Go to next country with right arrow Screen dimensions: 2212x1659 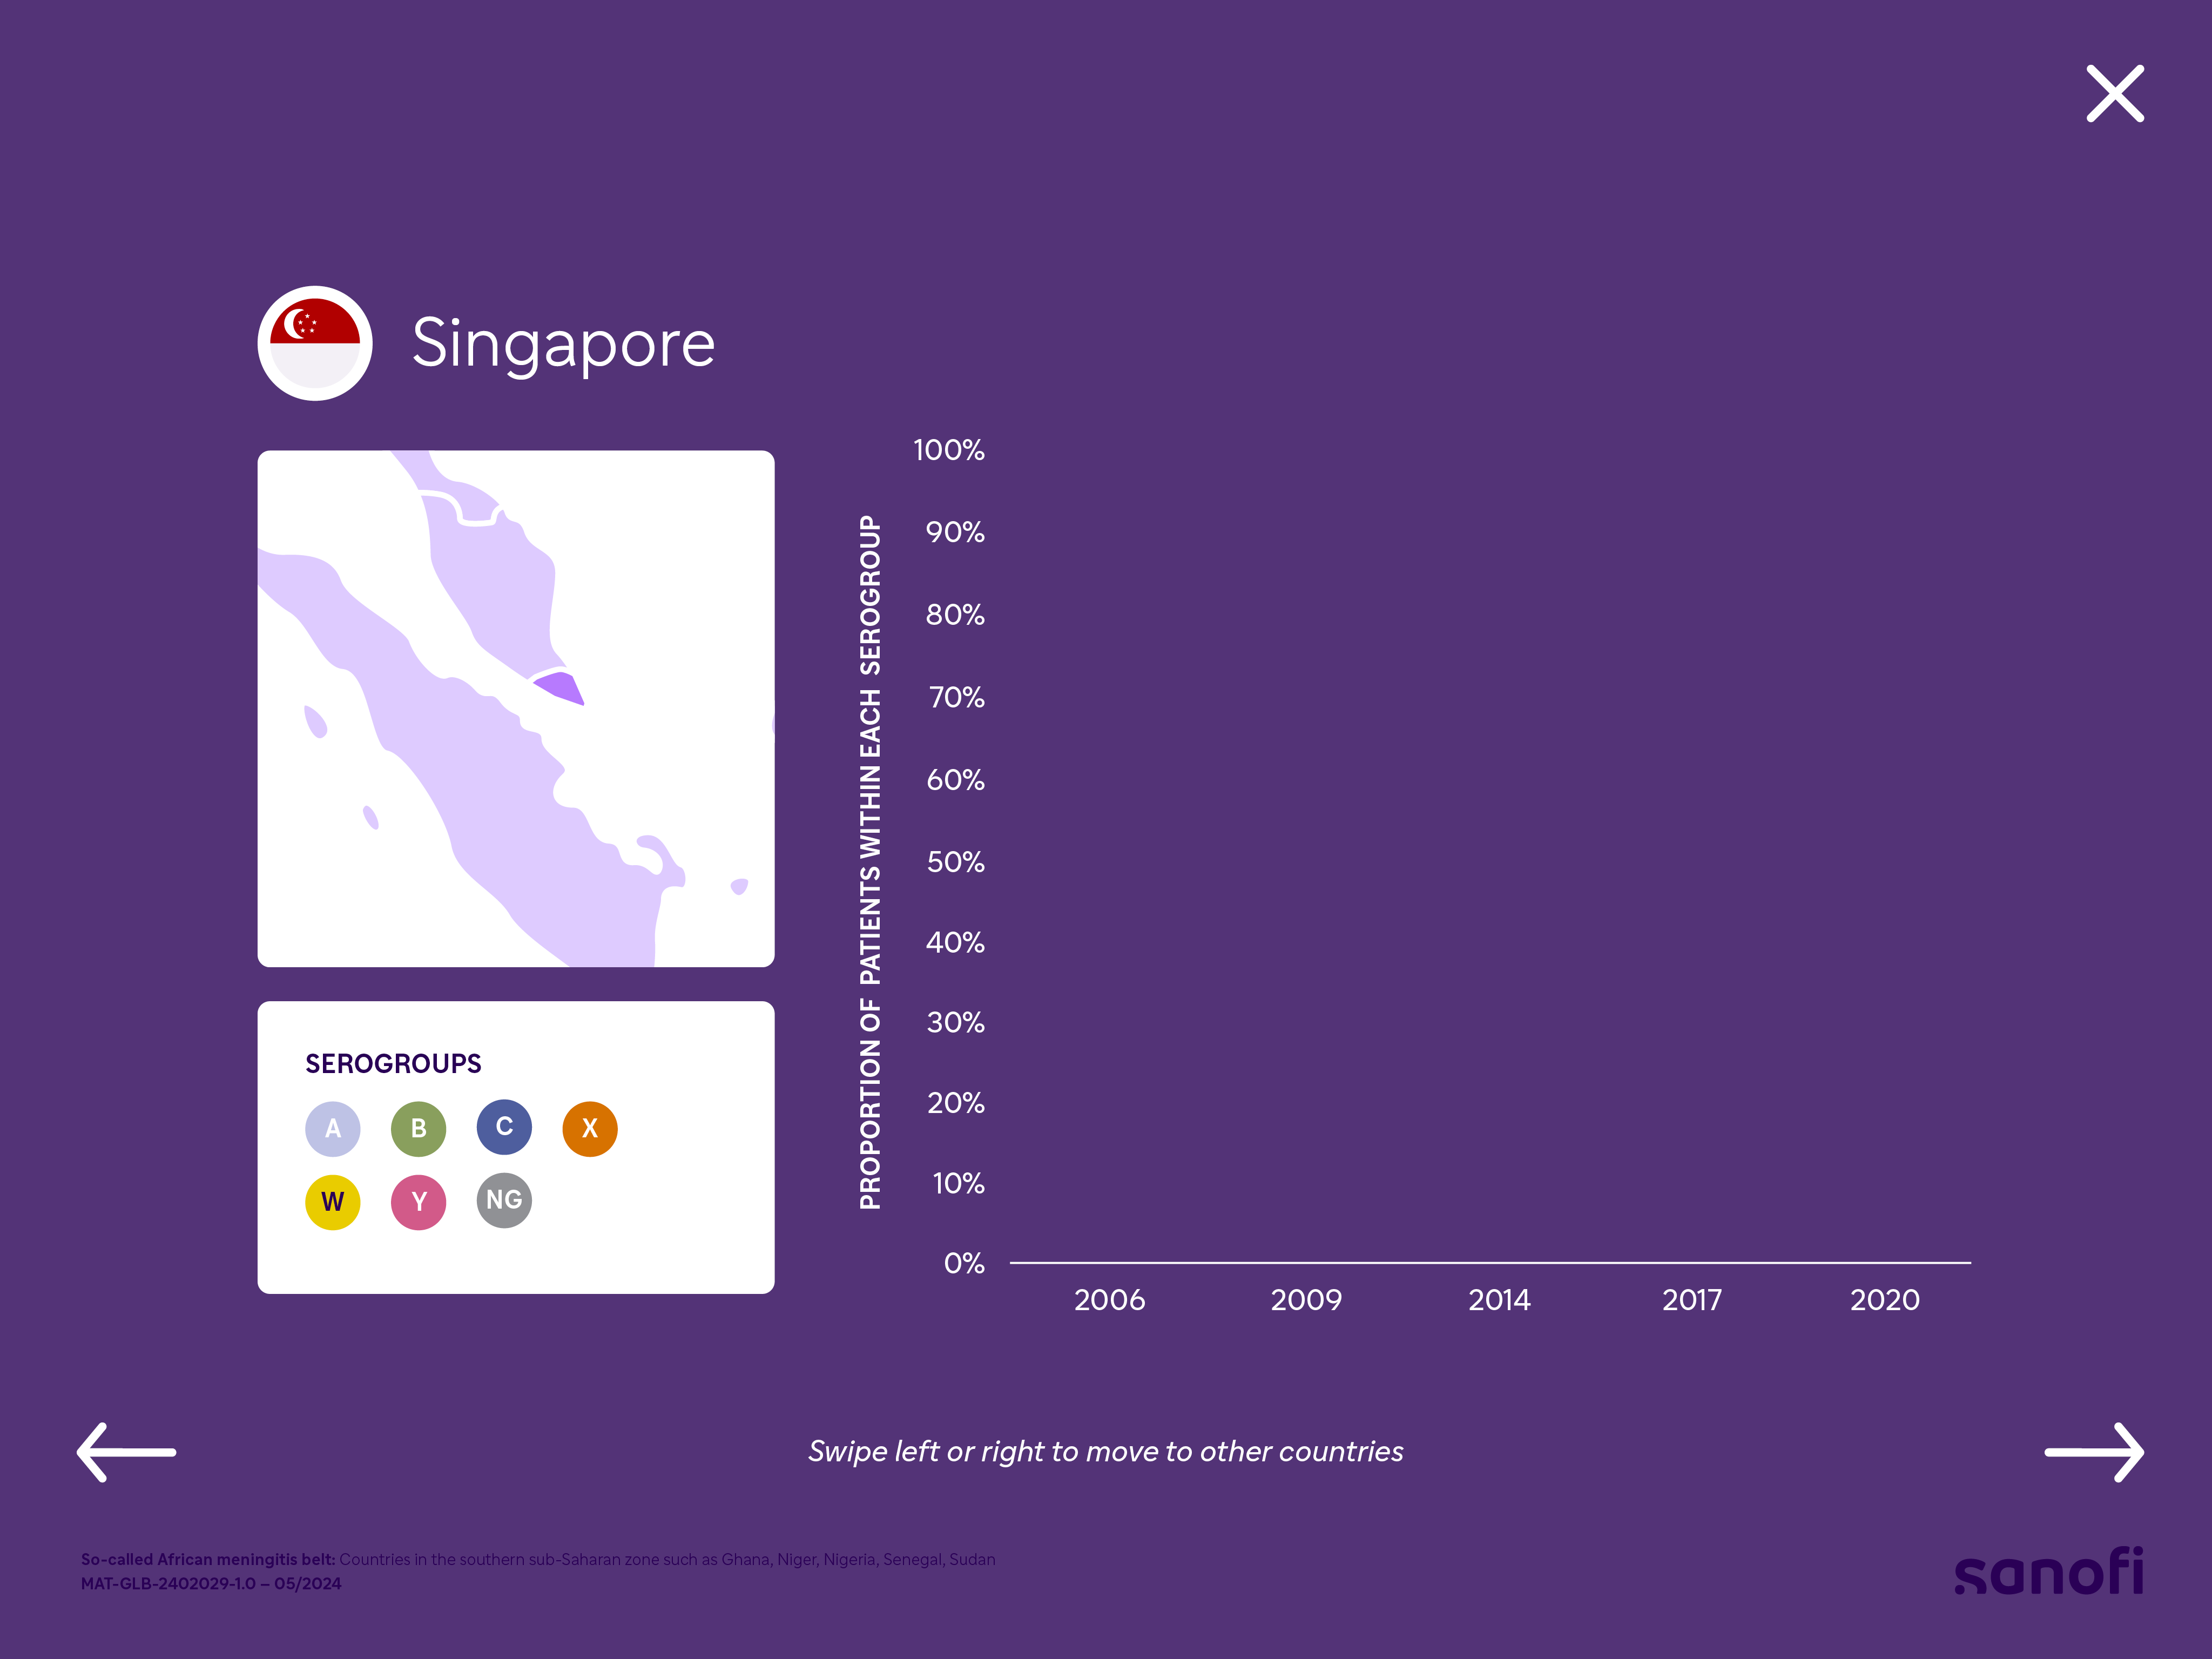[x=2094, y=1451]
